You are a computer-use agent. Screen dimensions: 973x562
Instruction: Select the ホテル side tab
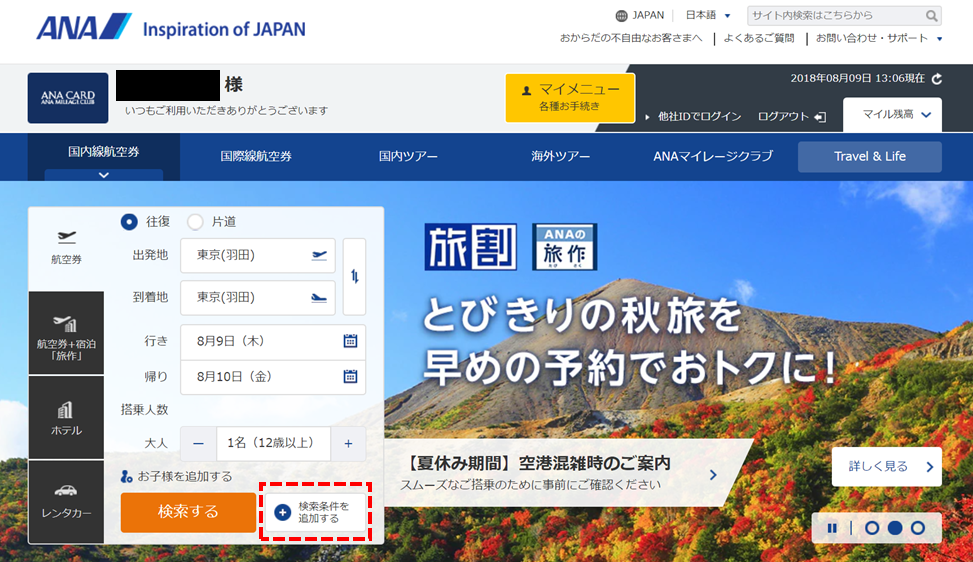pyautogui.click(x=66, y=417)
